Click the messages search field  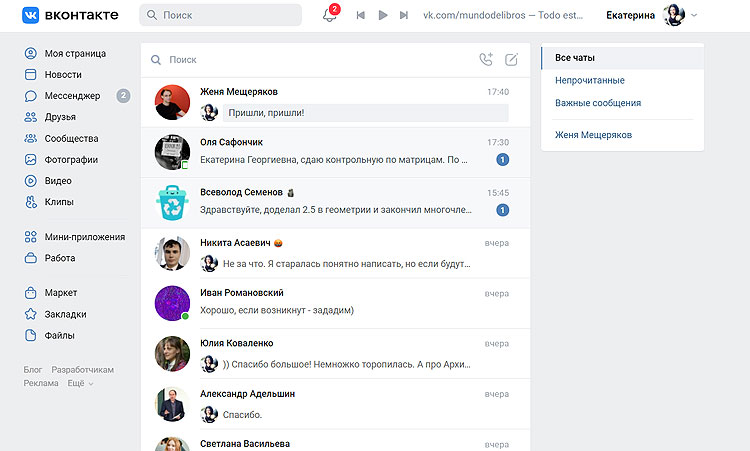pyautogui.click(x=310, y=60)
